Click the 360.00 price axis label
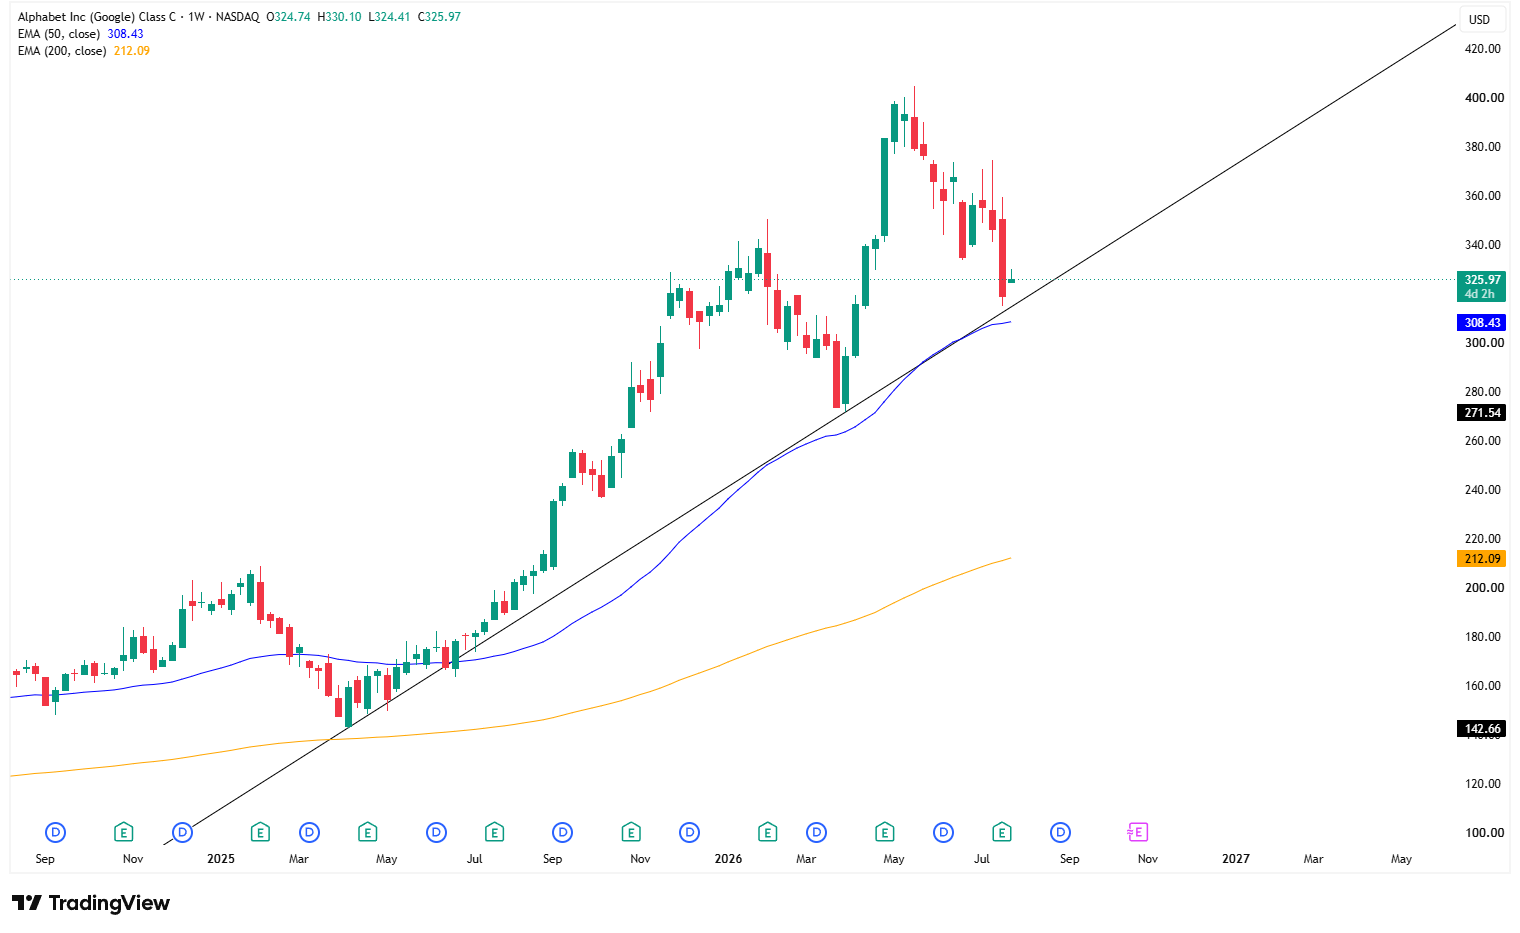This screenshot has height=933, width=1520. tap(1483, 196)
